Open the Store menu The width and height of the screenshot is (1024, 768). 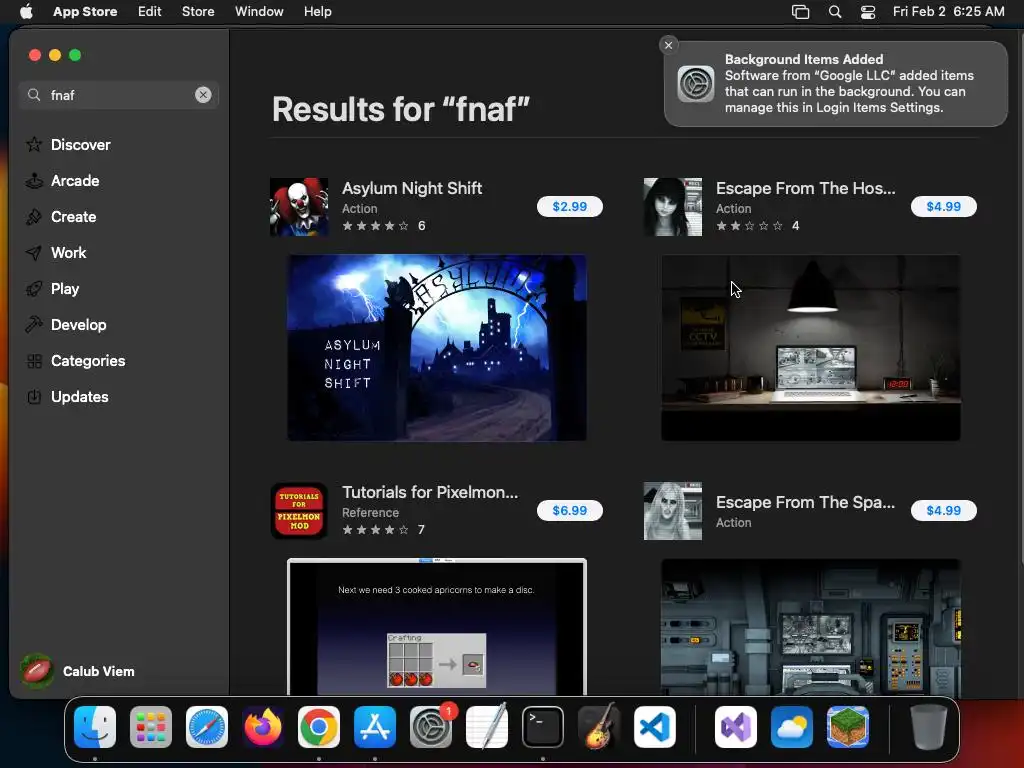point(198,11)
